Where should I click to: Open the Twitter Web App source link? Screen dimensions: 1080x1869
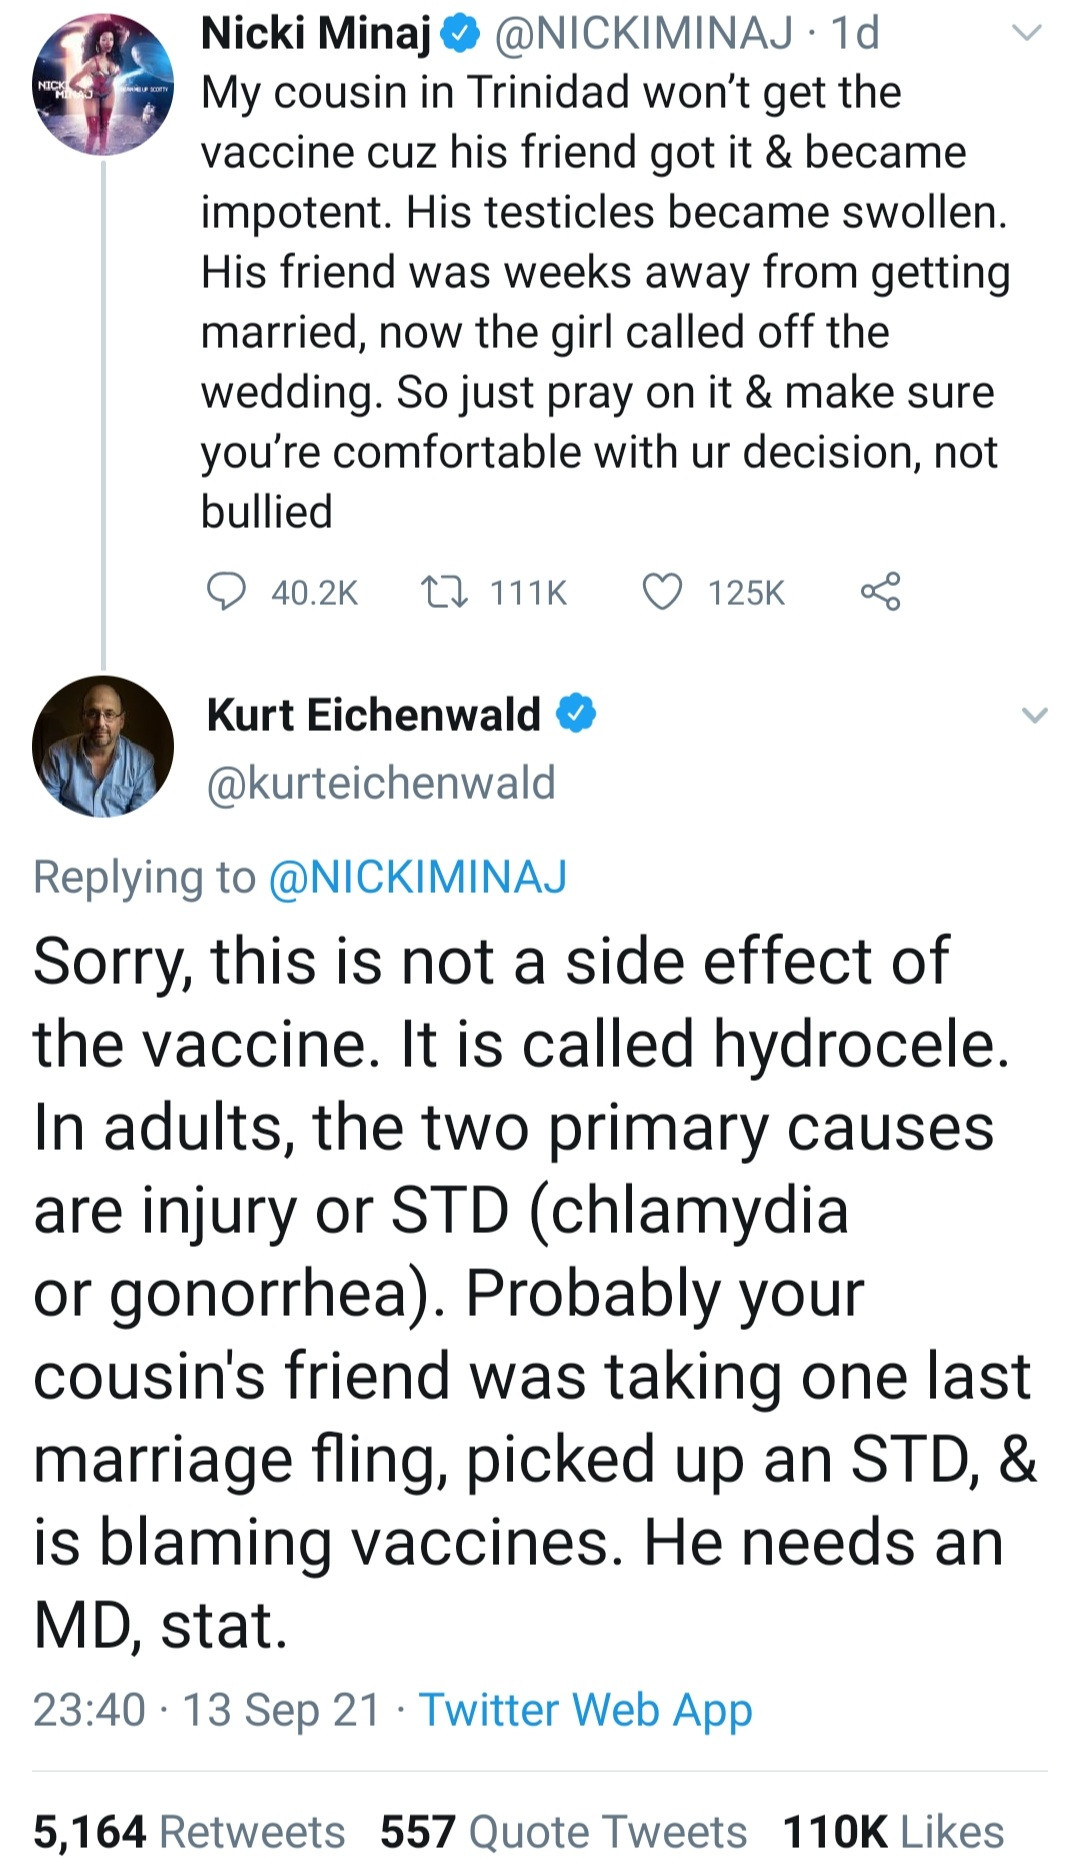(585, 1709)
